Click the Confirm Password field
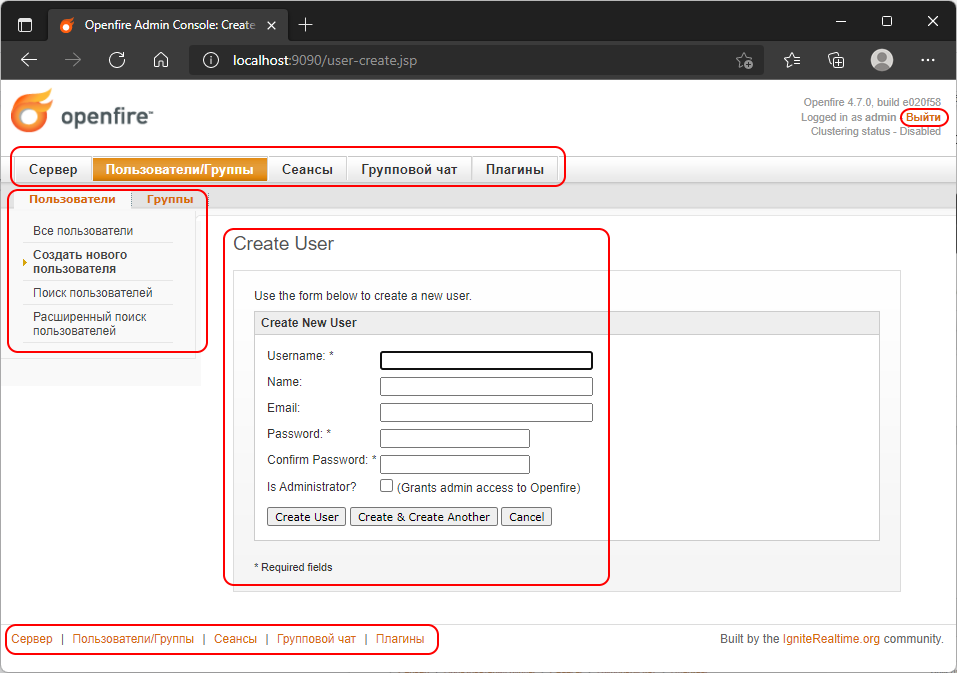This screenshot has width=957, height=673. click(455, 464)
